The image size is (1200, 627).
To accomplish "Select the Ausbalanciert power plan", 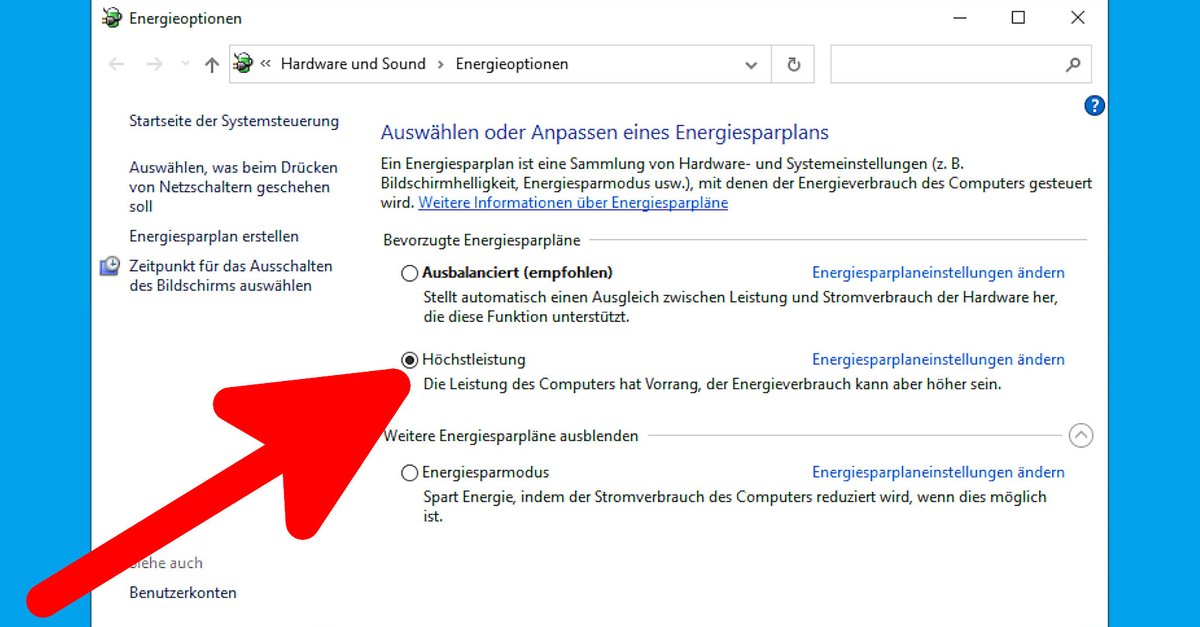I will coord(409,272).
